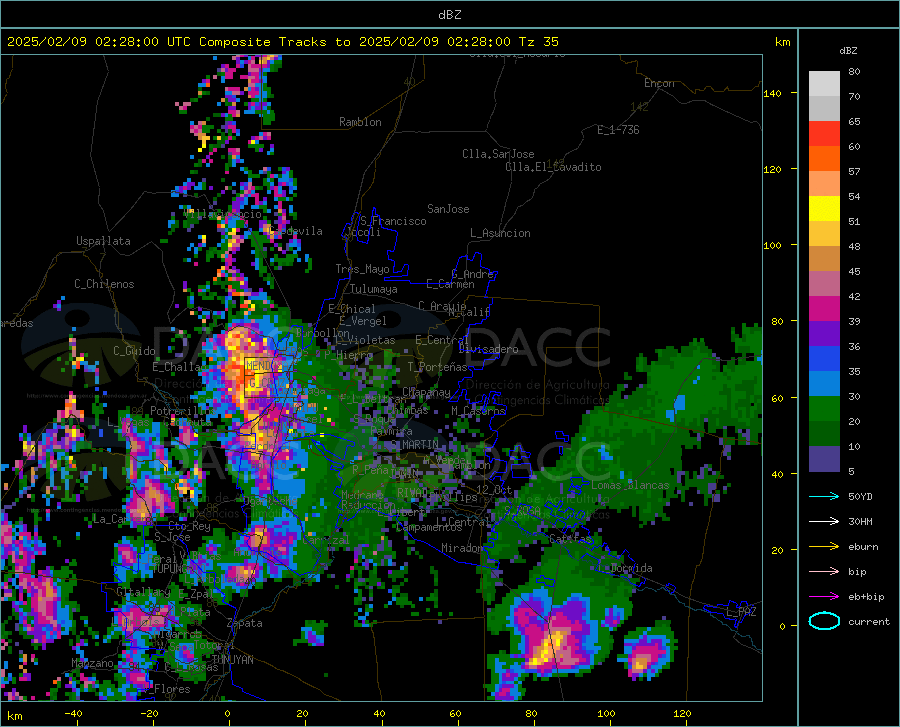Click the E_1-736 map label
Screen dimensions: 900x727
point(618,130)
